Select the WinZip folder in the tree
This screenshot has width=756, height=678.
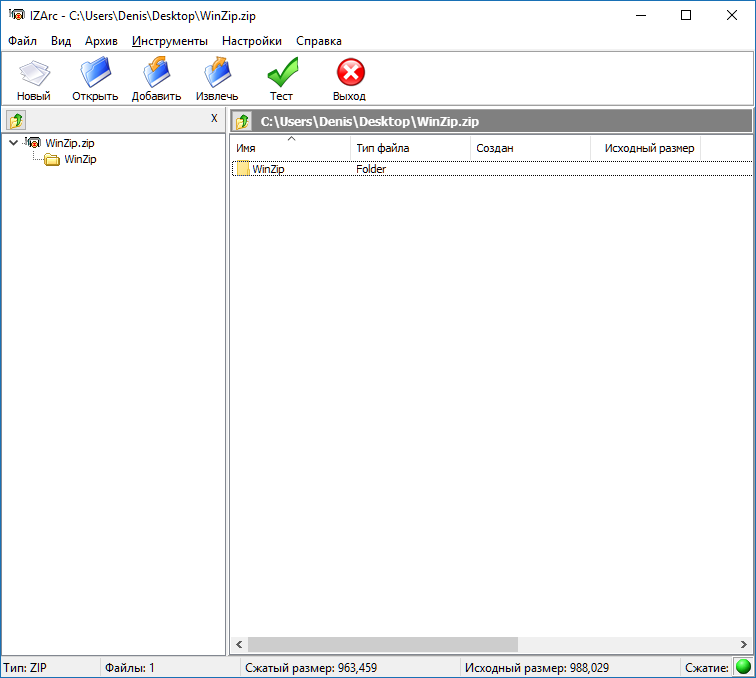(80, 159)
